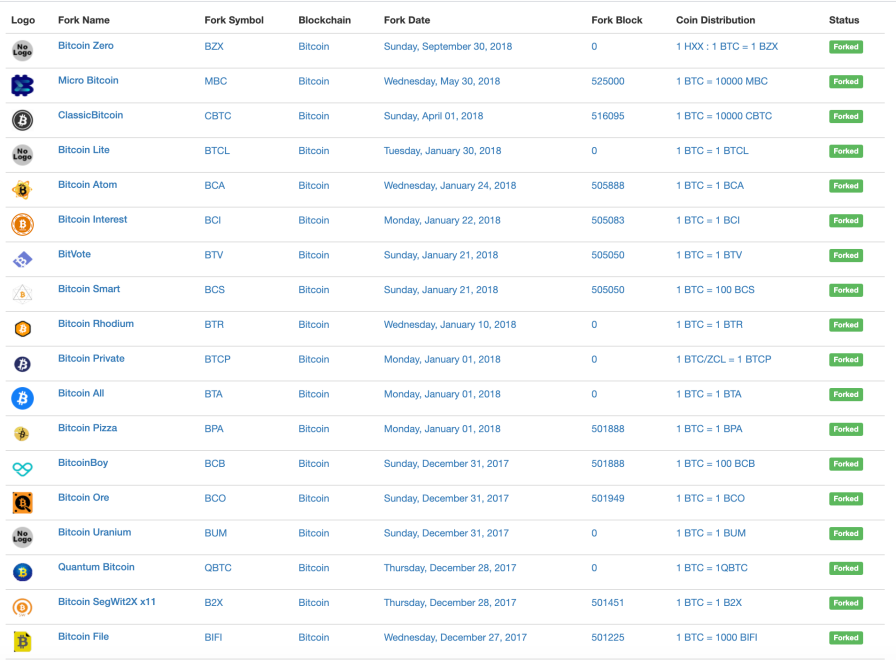Click the Bitcoin File yellow logo

[22, 641]
